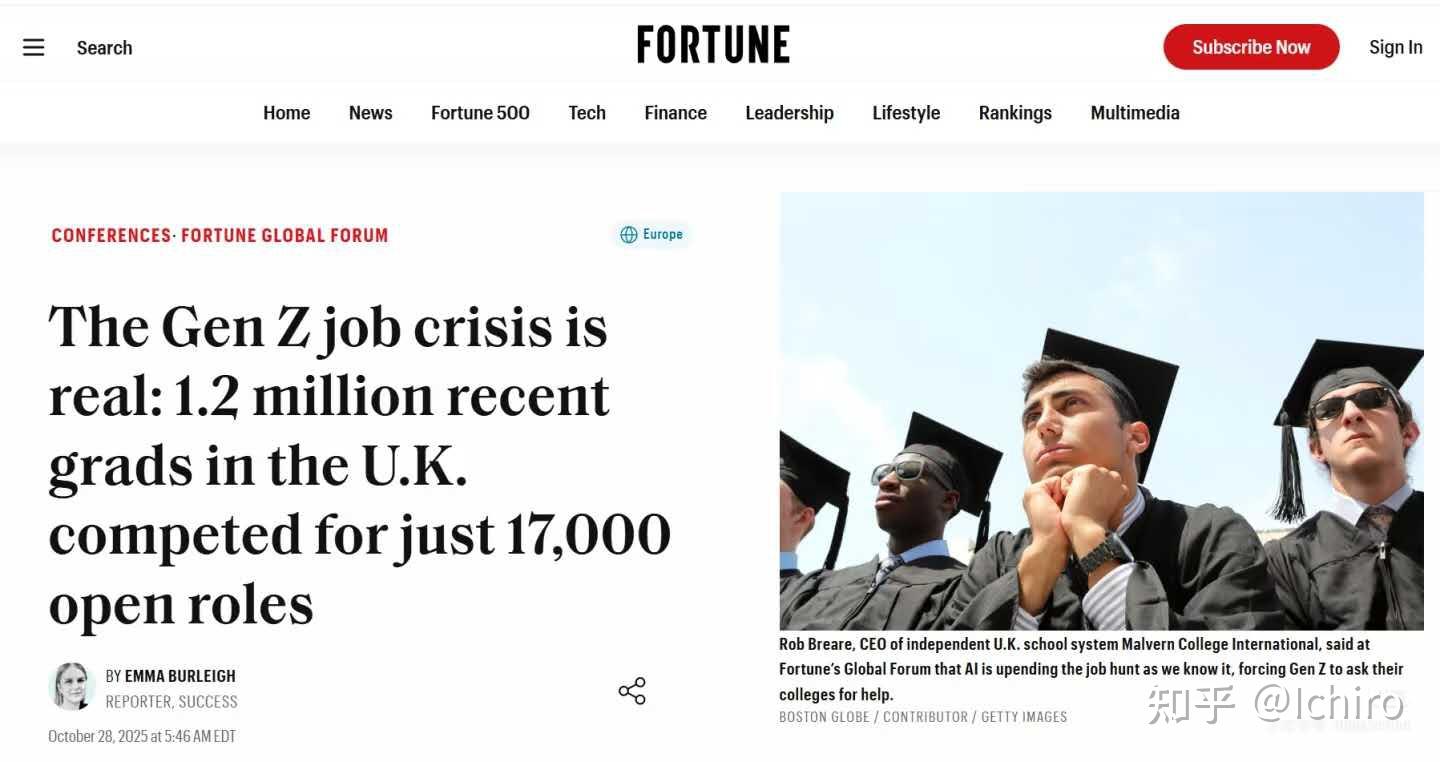The image size is (1440, 762).
Task: Click the graduates article photo
Action: click(x=1101, y=410)
